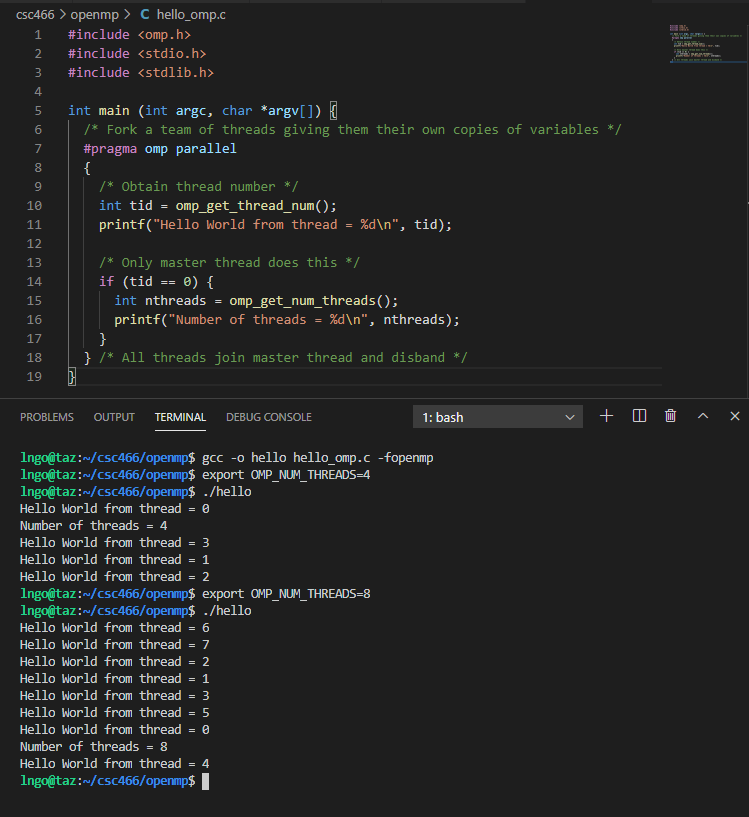749x817 pixels.
Task: Open the bash terminal selector chevron
Action: pos(570,417)
